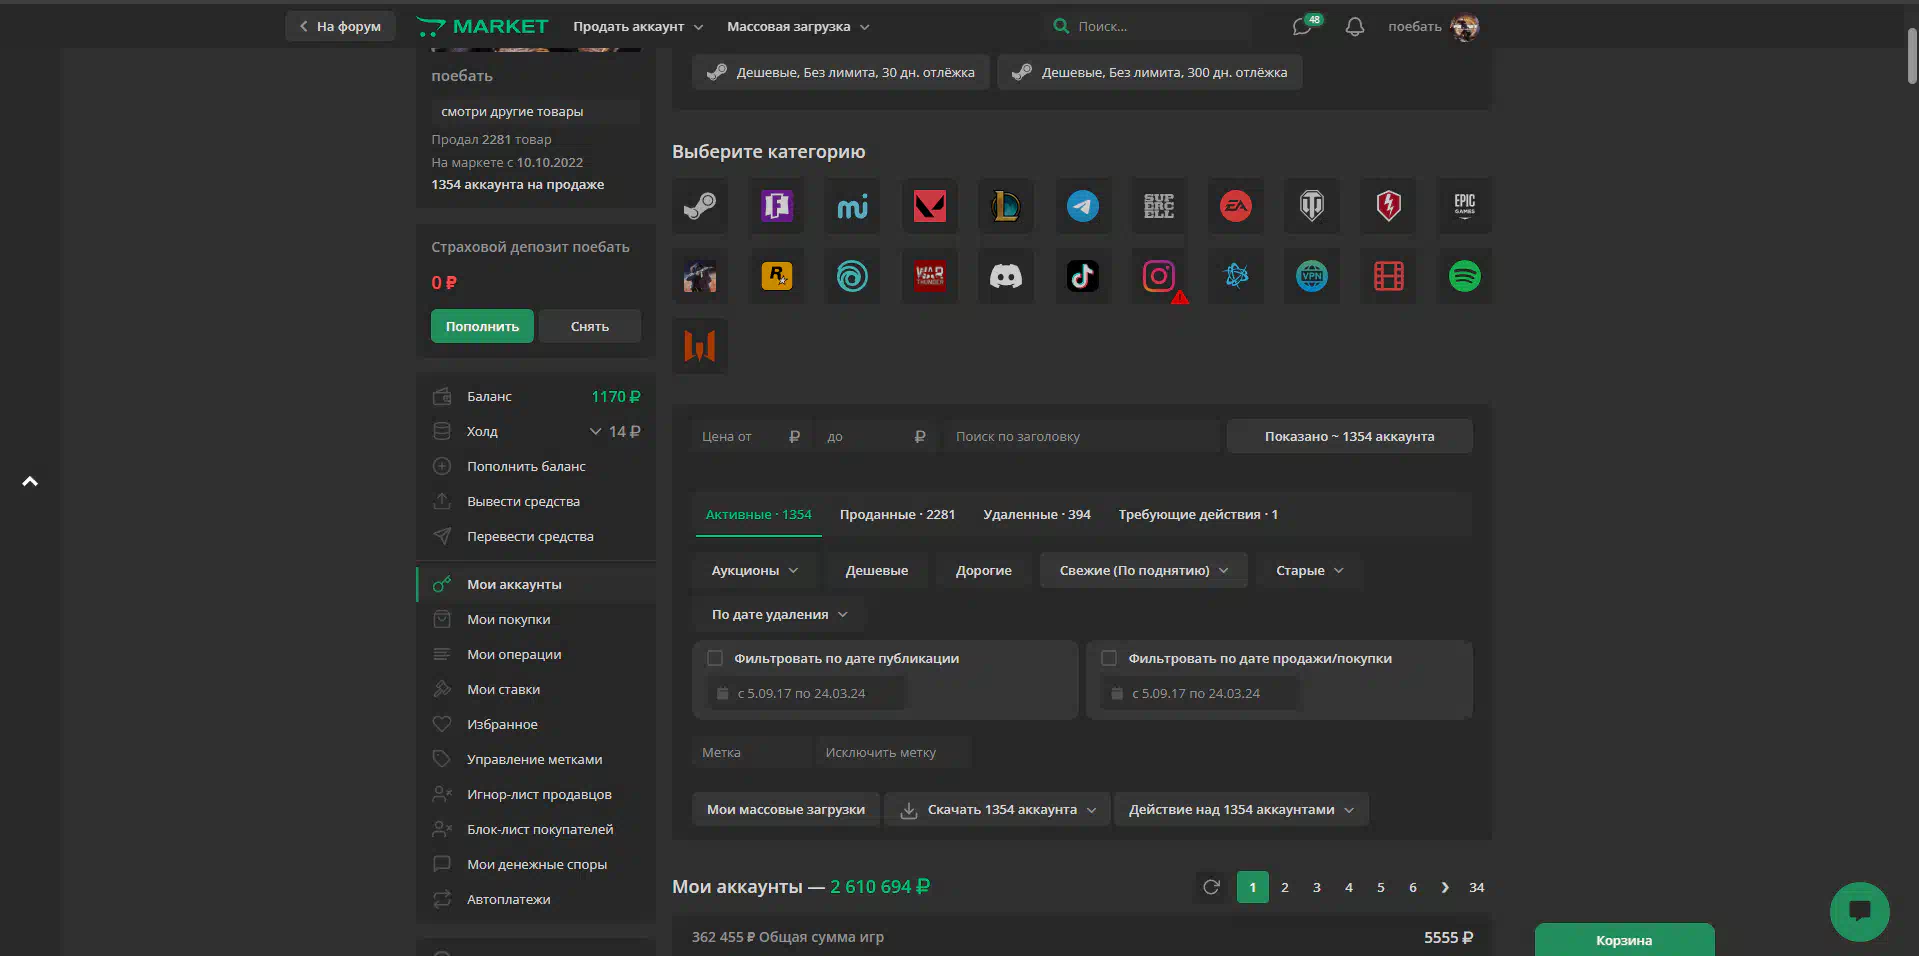Select the Fortnite category icon
1919x956 pixels.
(777, 206)
